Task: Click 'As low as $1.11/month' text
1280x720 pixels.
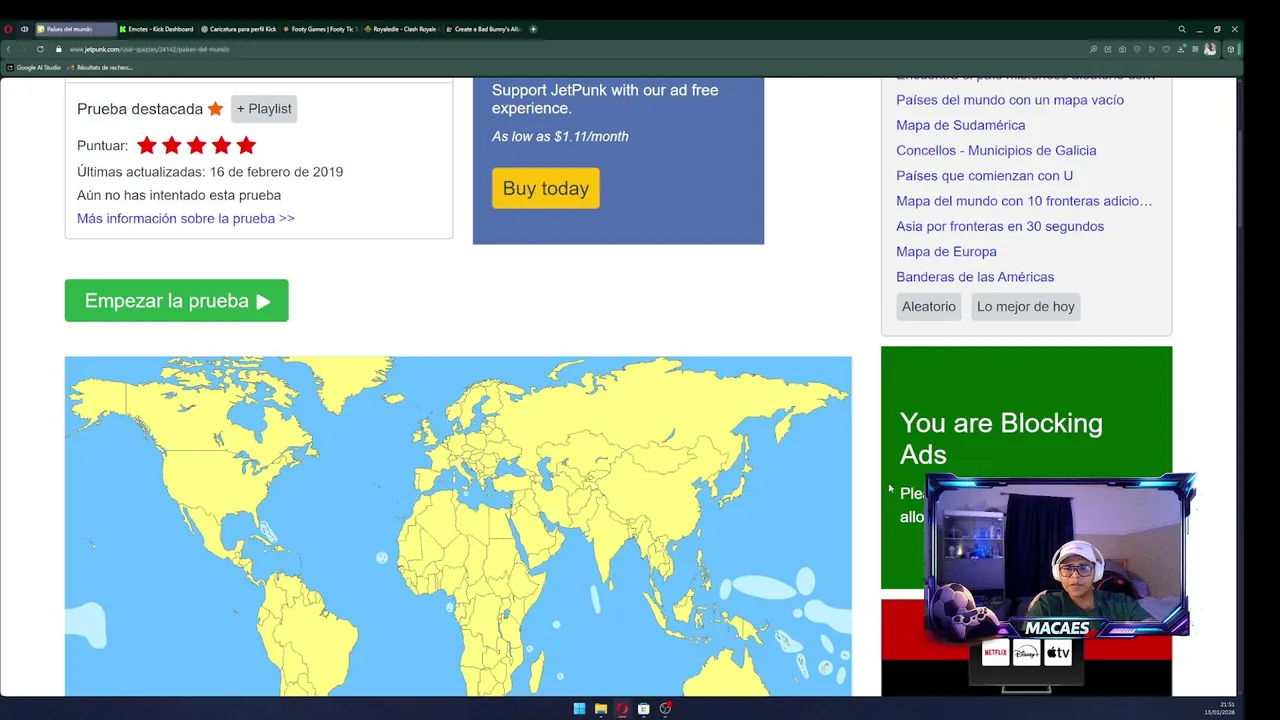Action: [560, 136]
